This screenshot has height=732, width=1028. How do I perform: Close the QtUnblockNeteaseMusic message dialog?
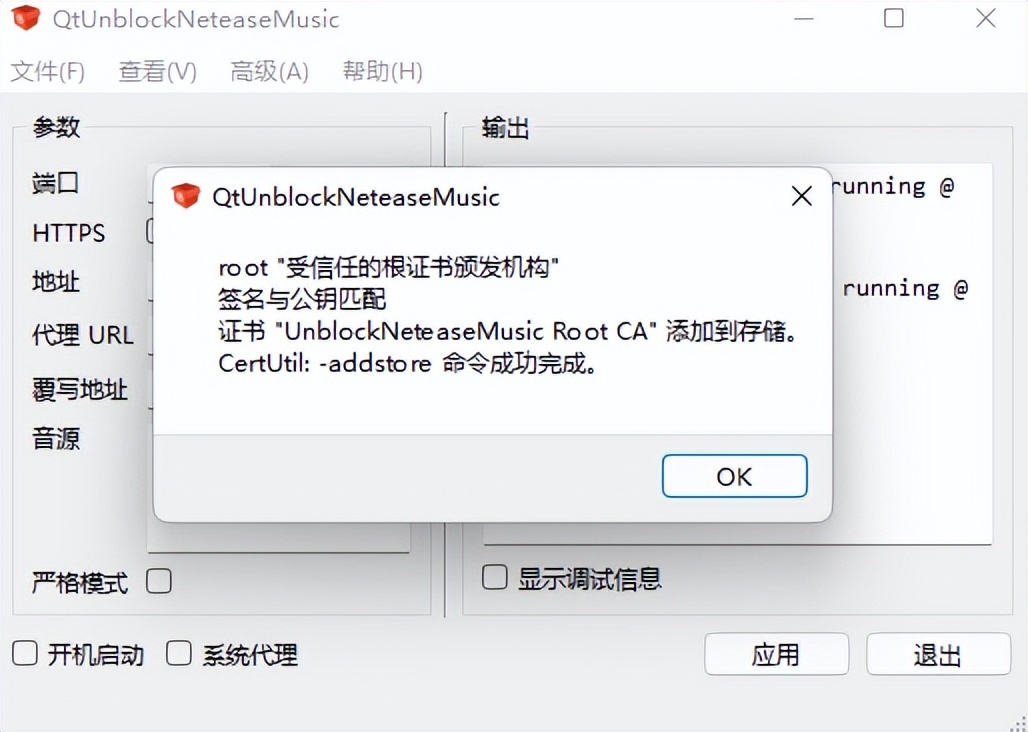(801, 196)
